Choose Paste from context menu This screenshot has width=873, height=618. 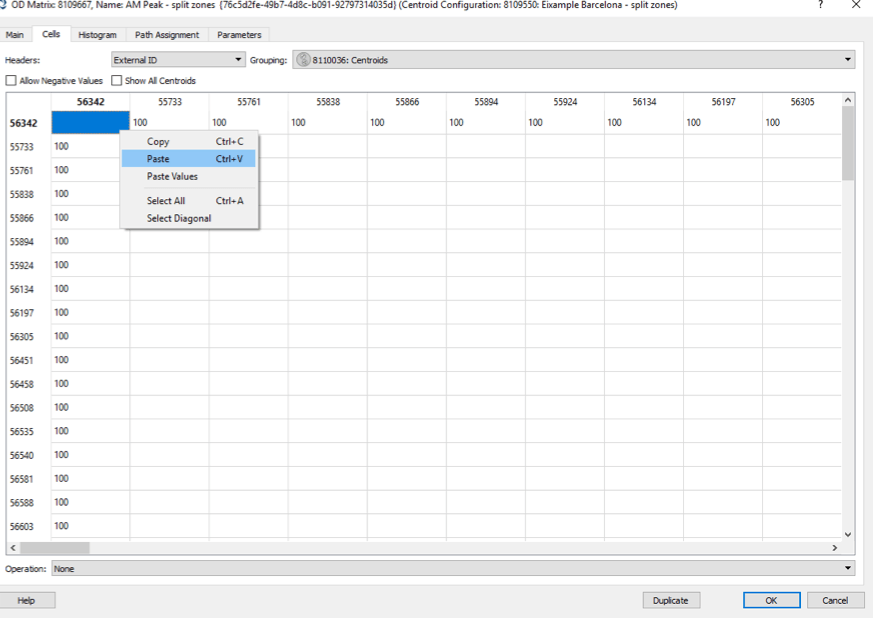pyautogui.click(x=189, y=159)
